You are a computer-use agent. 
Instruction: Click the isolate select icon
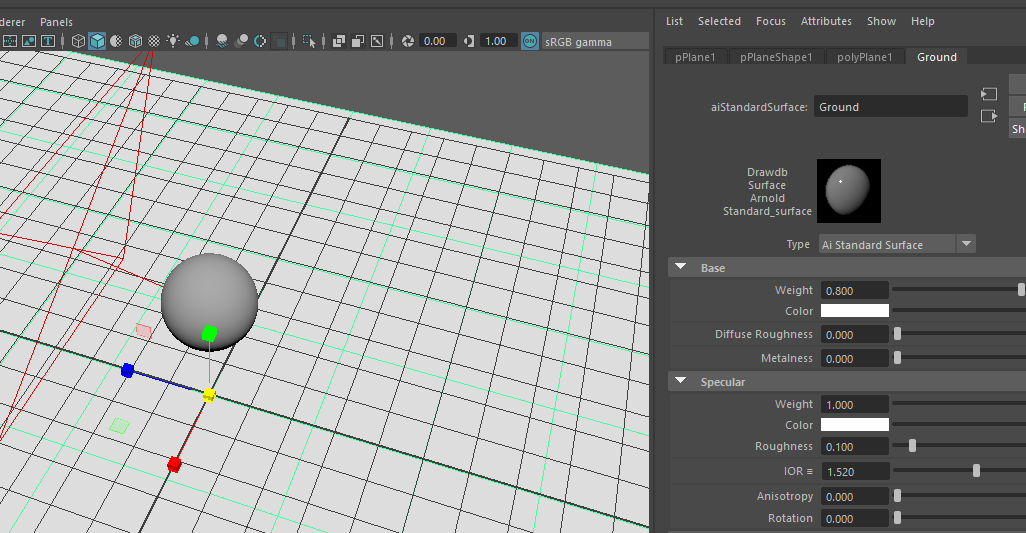tap(309, 41)
